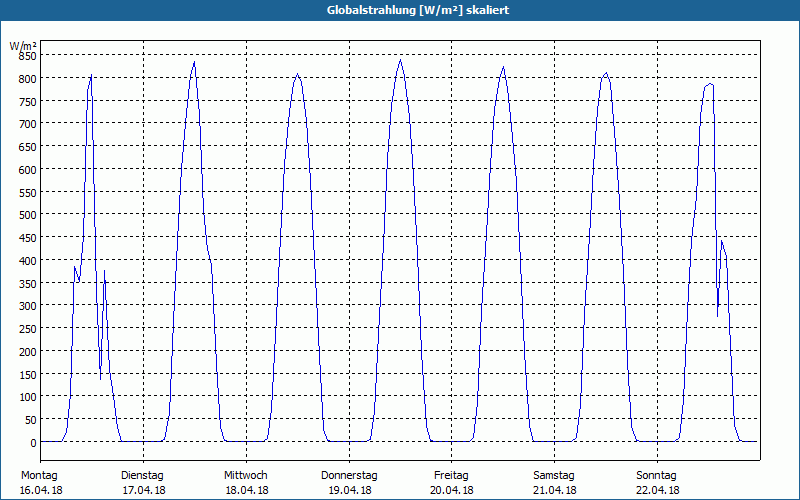Click the 600 axis value
Viewport: 800px width, 500px height.
click(27, 169)
